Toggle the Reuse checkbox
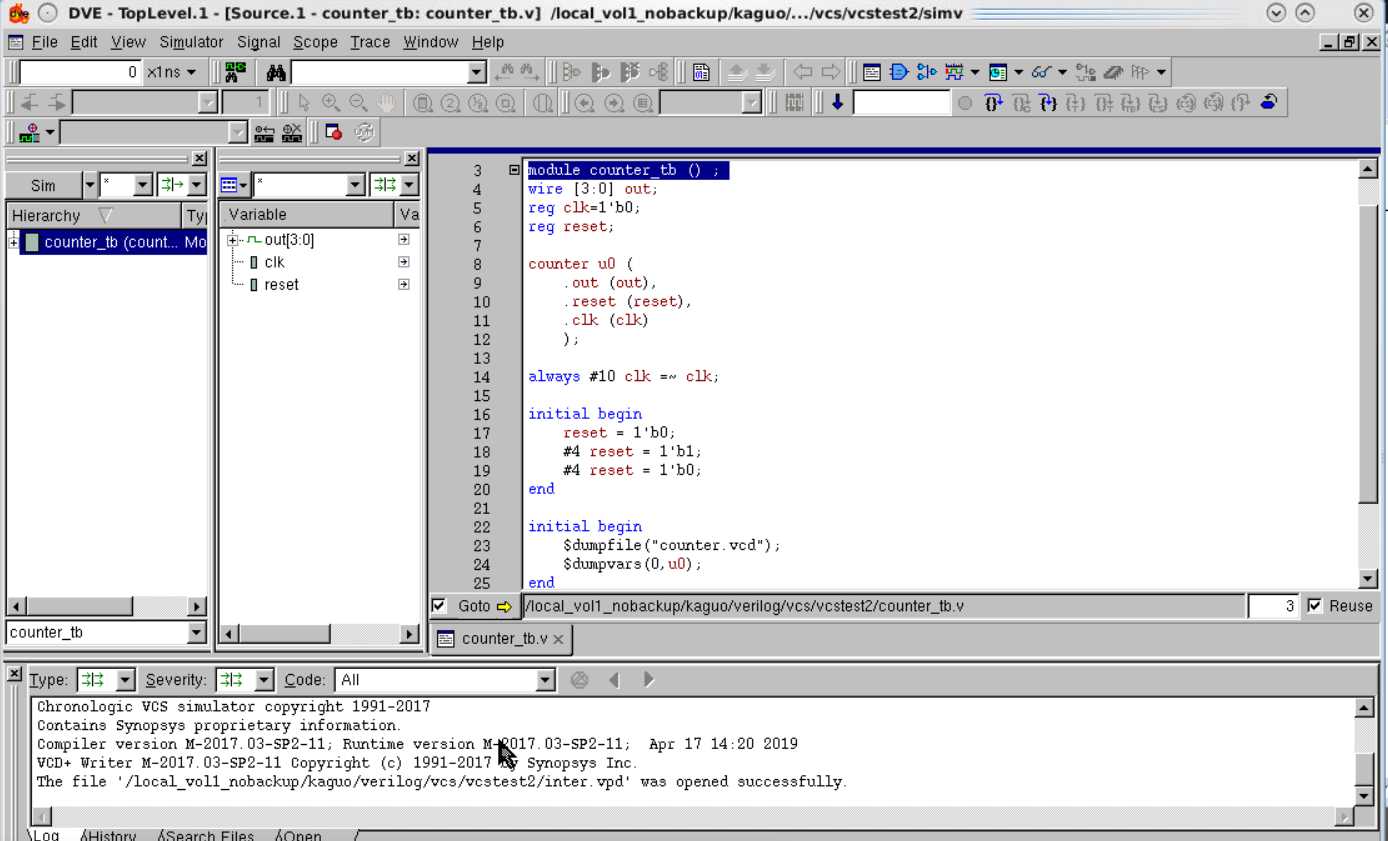Screen dimensions: 1388x841 point(1315,605)
